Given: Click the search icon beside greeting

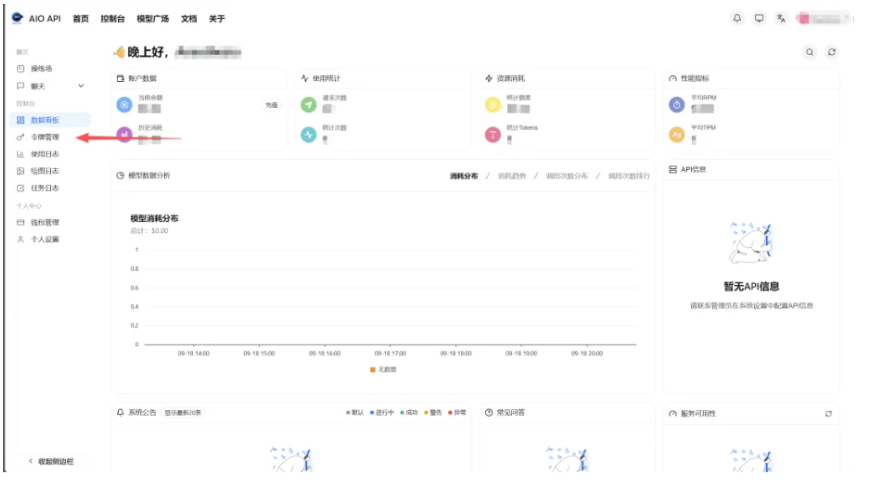Looking at the screenshot, I should 810,52.
